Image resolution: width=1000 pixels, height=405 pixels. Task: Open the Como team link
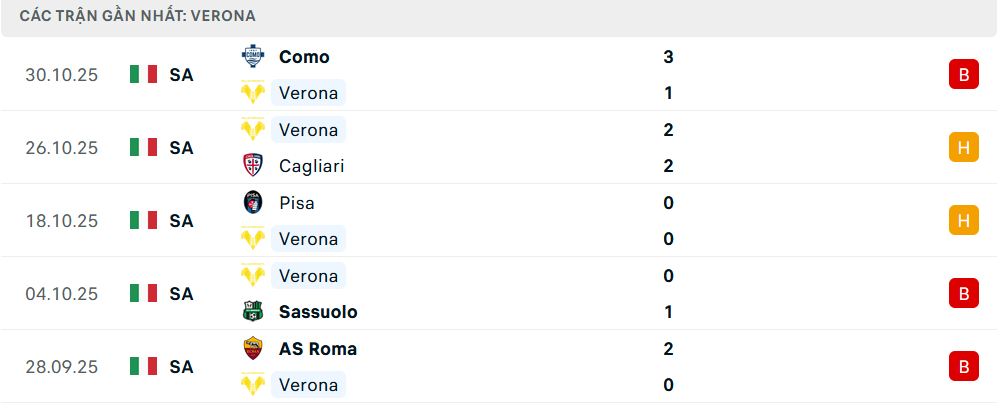[304, 57]
